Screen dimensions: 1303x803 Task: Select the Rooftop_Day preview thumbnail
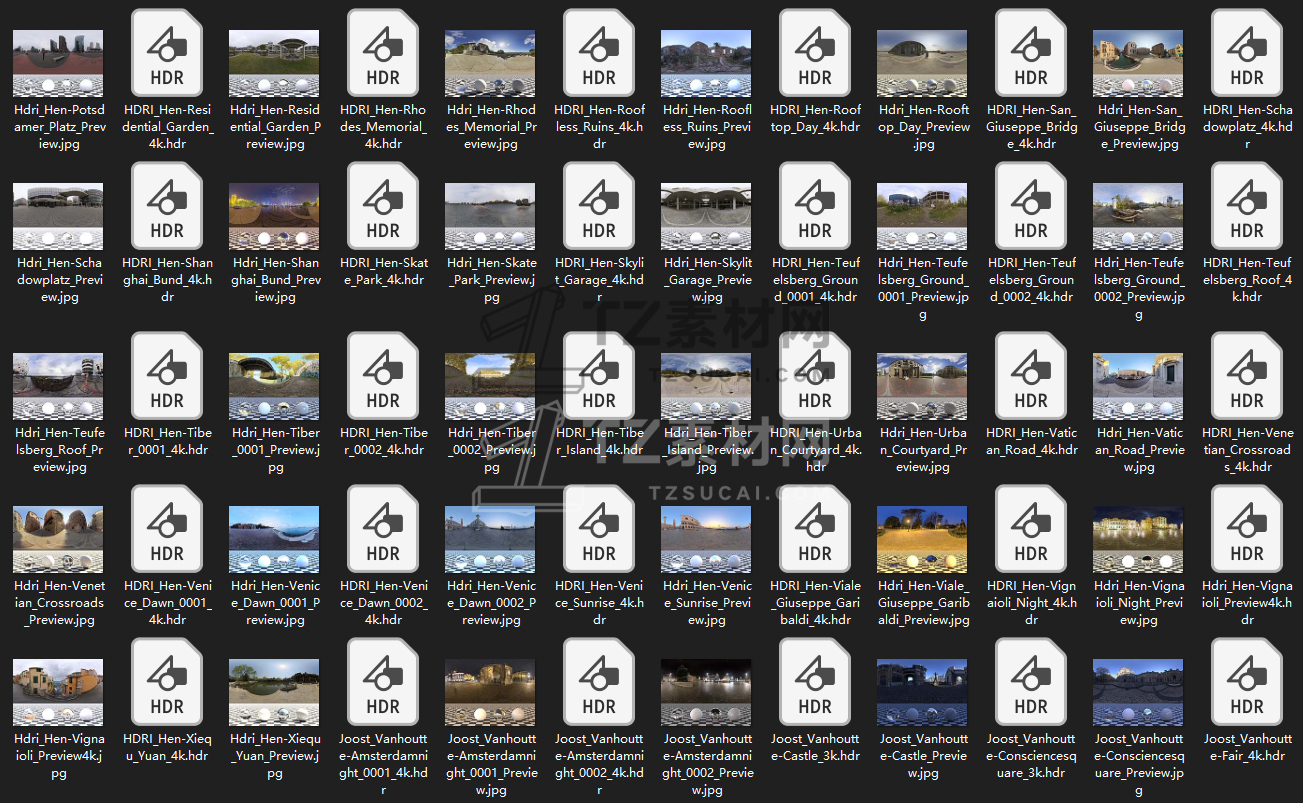(x=922, y=63)
